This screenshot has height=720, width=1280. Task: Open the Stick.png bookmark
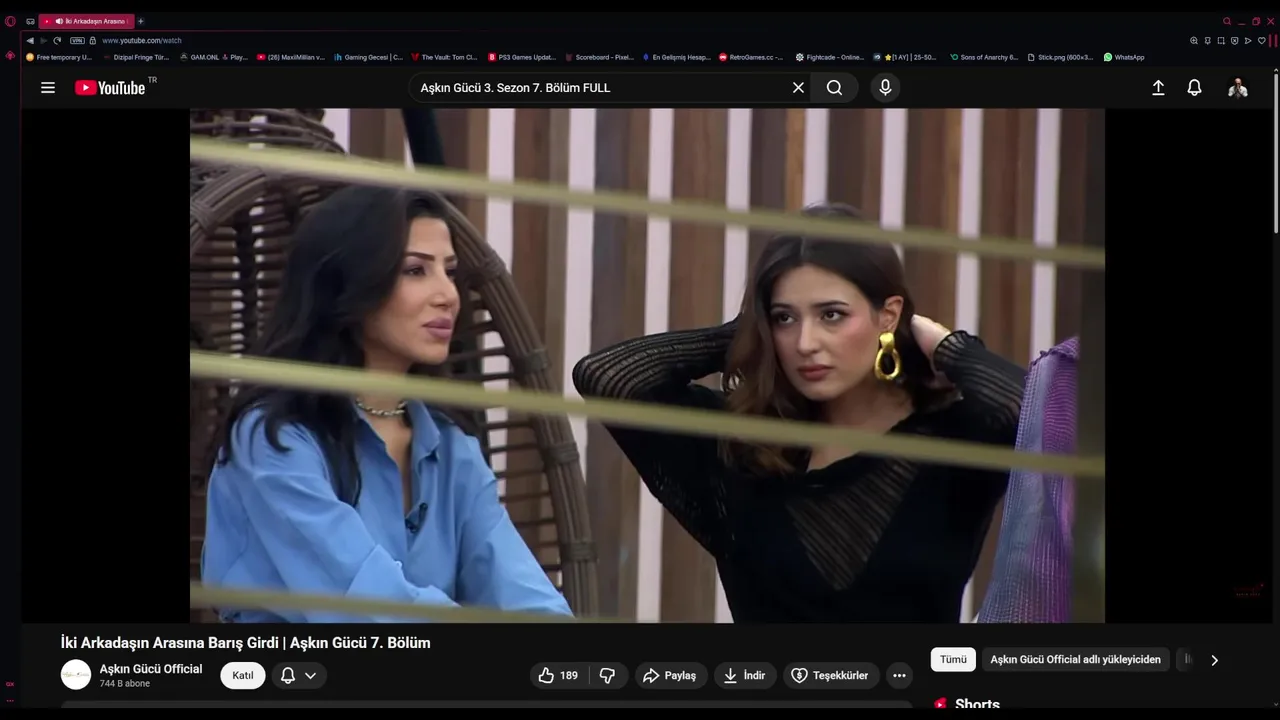pos(1061,57)
